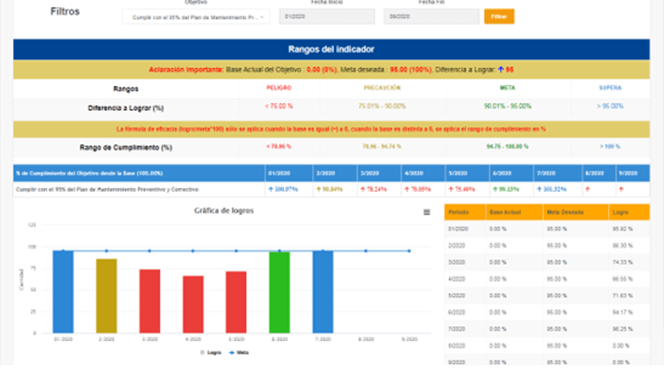The height and width of the screenshot is (375, 664).
Task: Click the Fecha Fin date field
Action: [x=431, y=17]
